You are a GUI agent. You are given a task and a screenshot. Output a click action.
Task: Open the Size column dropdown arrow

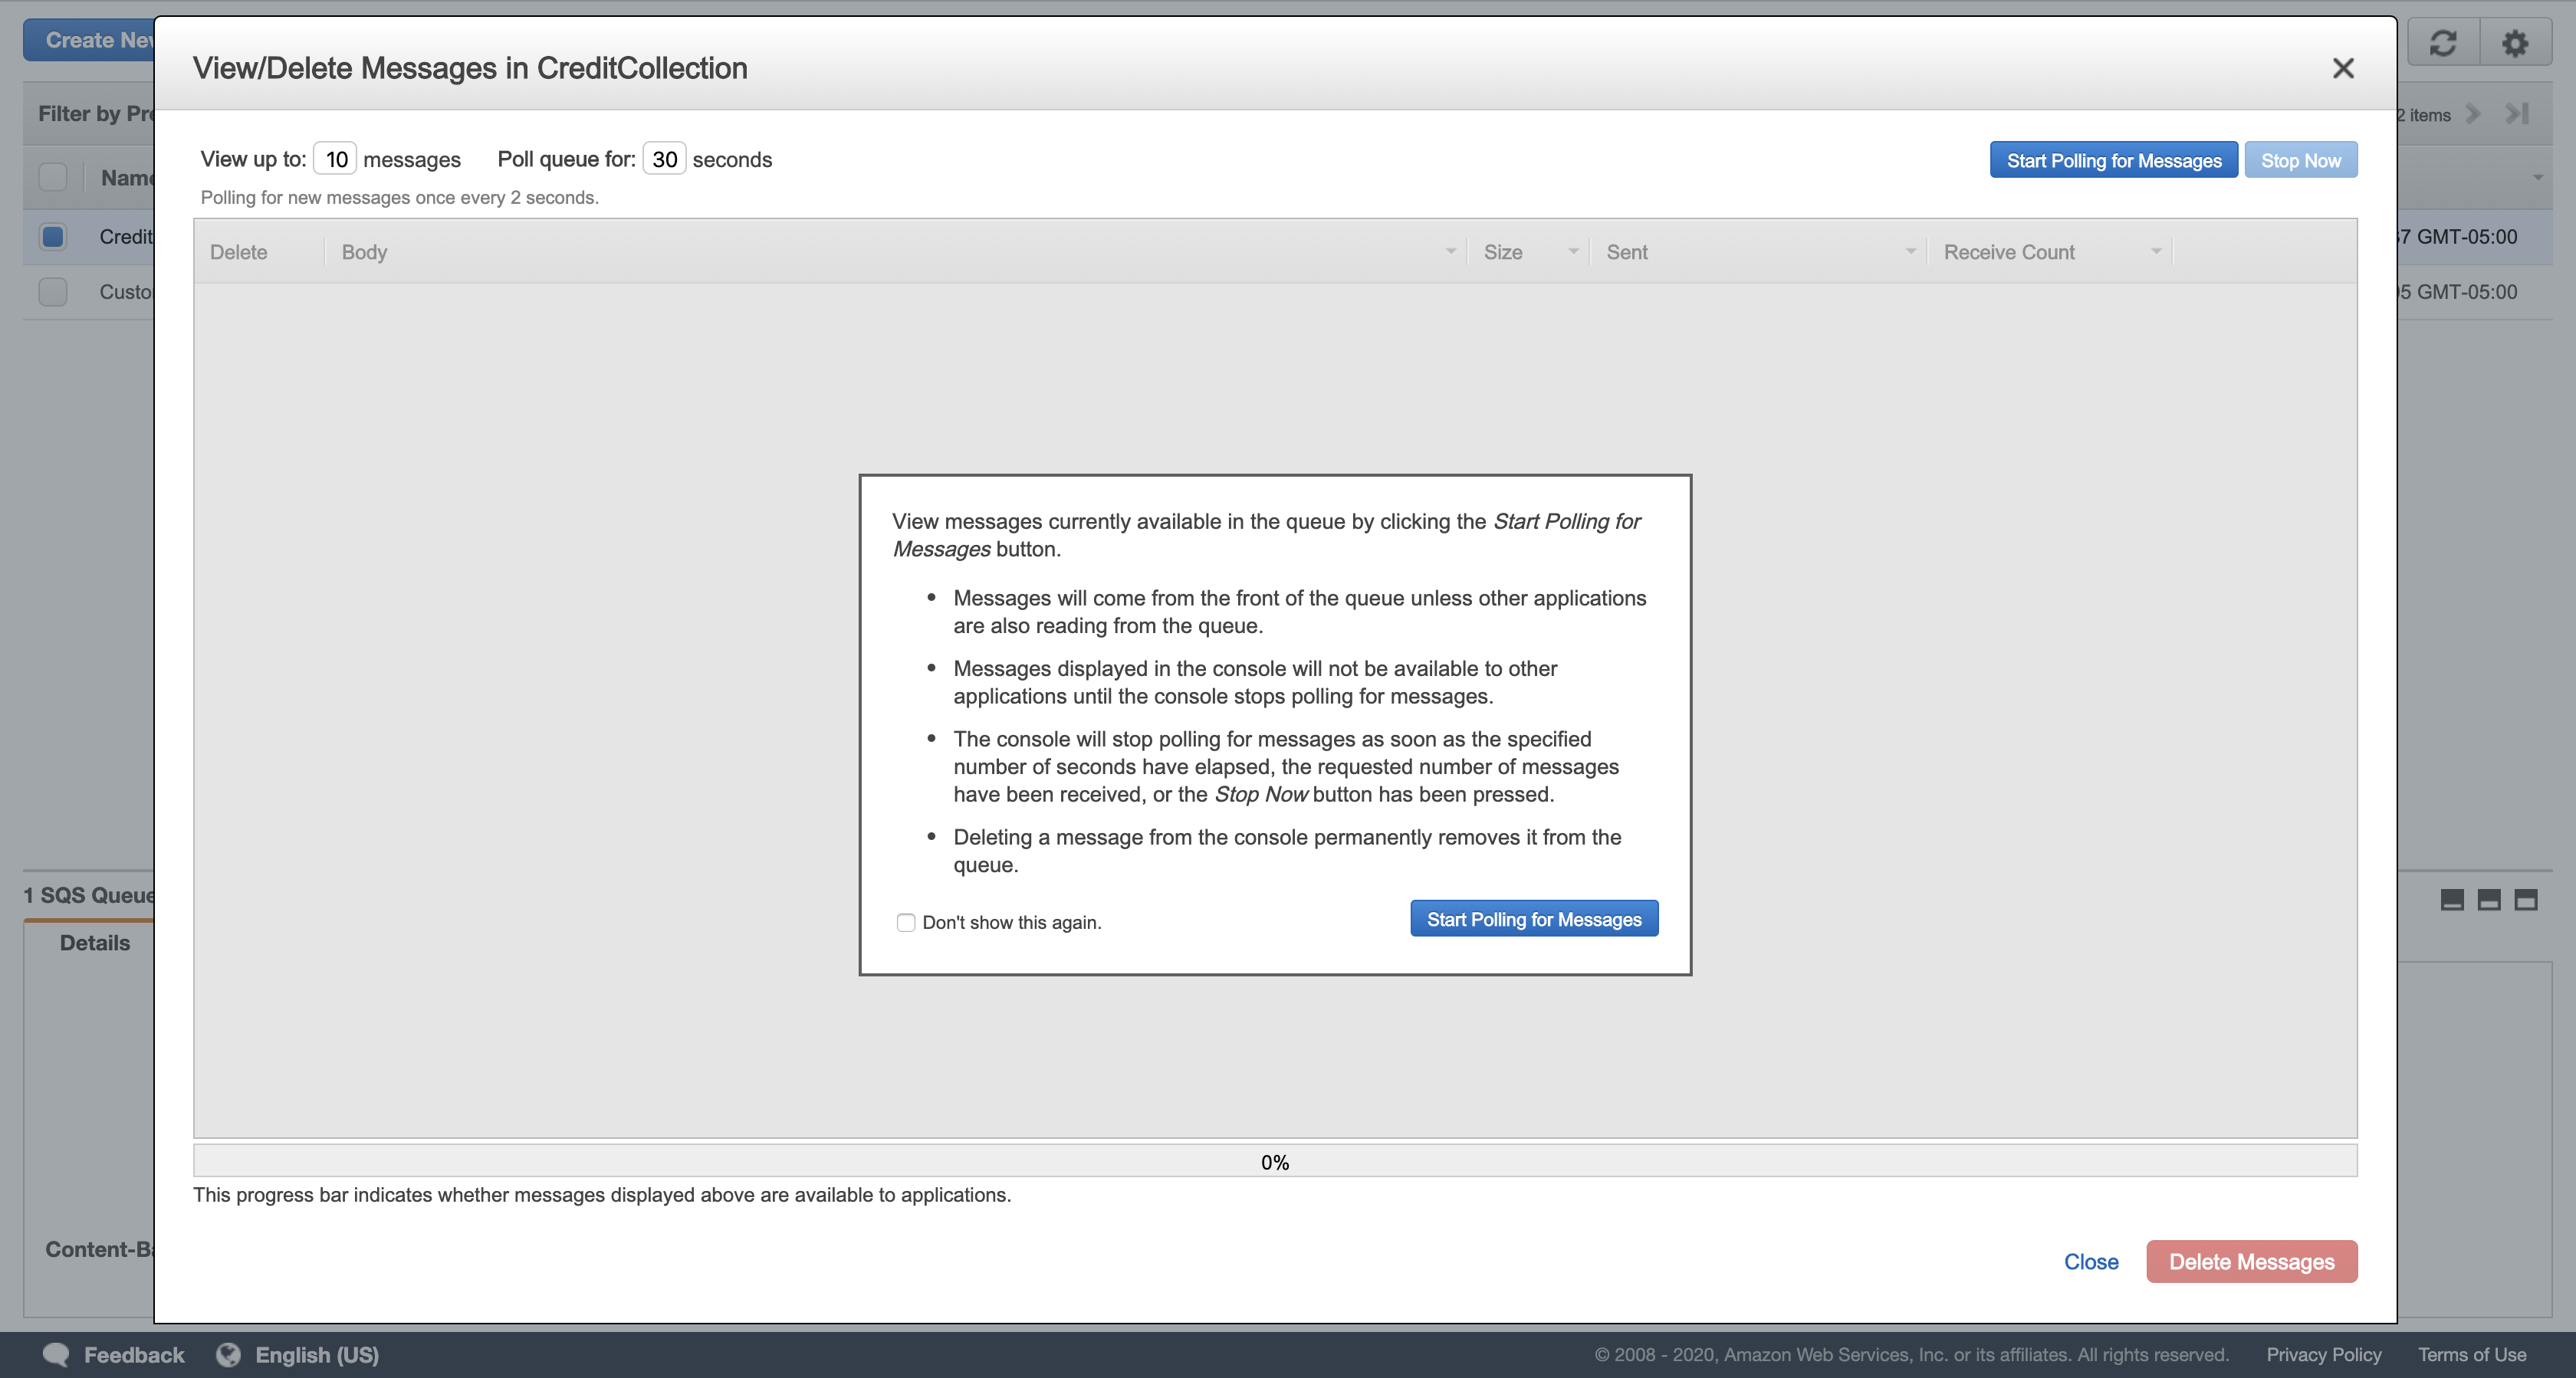1573,252
